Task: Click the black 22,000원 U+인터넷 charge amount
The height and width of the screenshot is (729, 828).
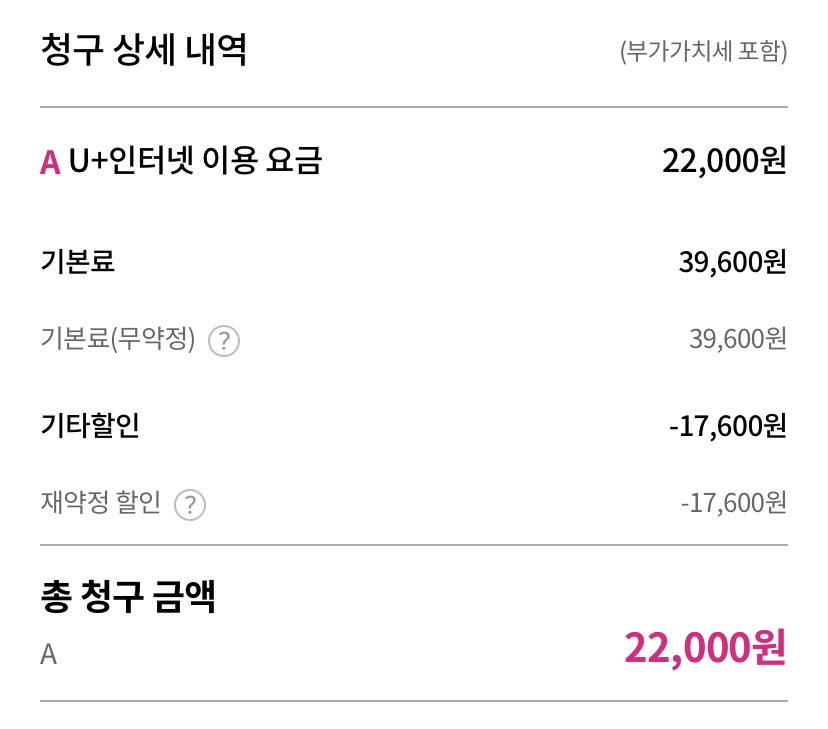Action: click(x=724, y=161)
